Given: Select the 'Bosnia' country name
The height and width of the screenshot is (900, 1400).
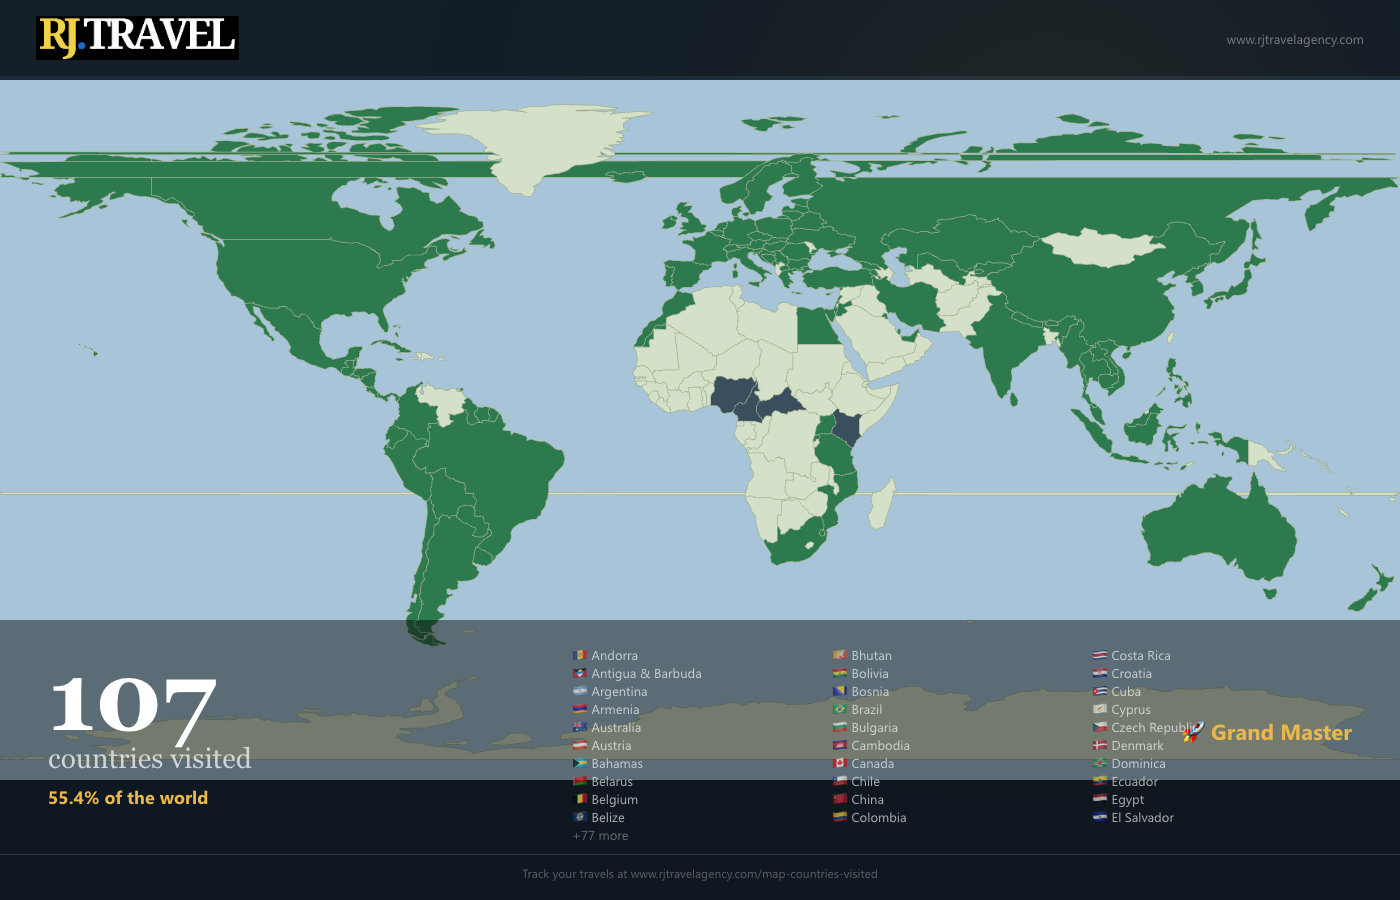Looking at the screenshot, I should click(x=870, y=692).
